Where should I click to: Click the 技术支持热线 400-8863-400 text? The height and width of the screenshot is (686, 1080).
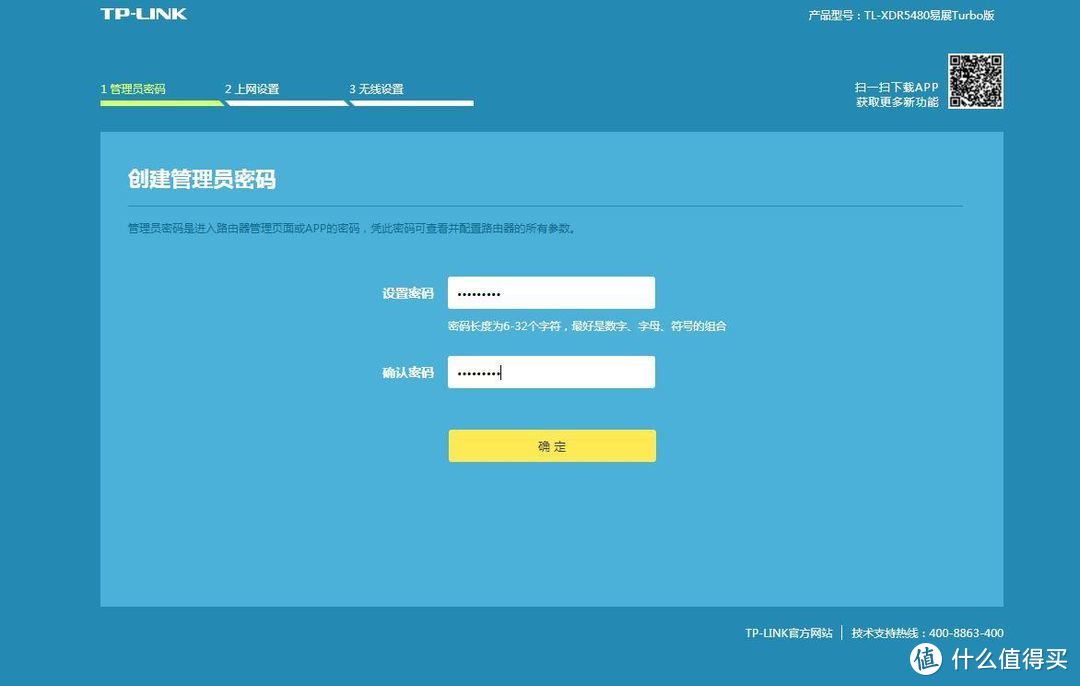click(926, 633)
